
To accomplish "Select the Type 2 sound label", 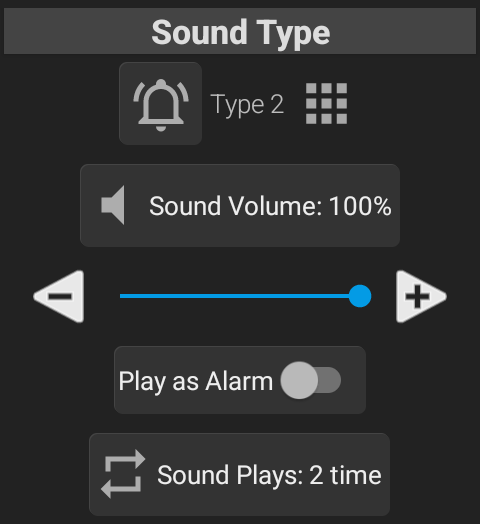I will (247, 104).
